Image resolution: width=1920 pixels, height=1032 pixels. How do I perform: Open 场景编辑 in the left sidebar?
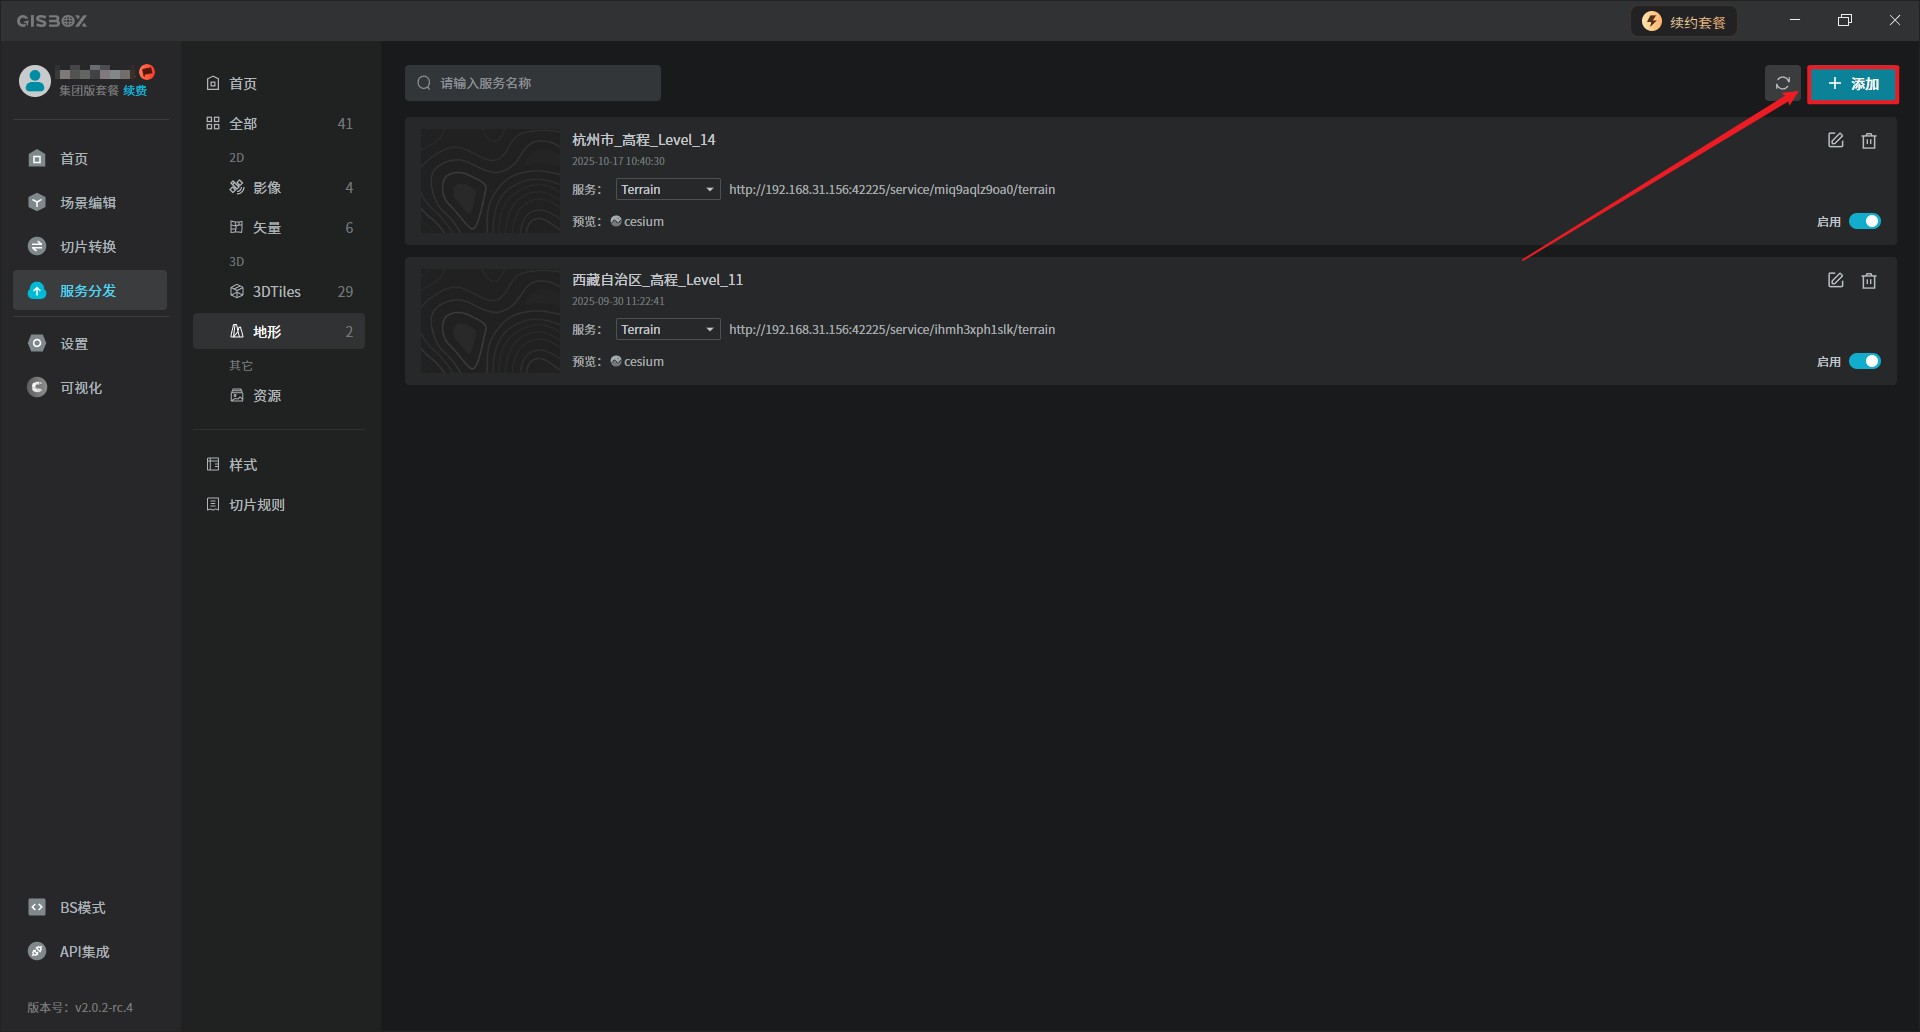point(88,203)
